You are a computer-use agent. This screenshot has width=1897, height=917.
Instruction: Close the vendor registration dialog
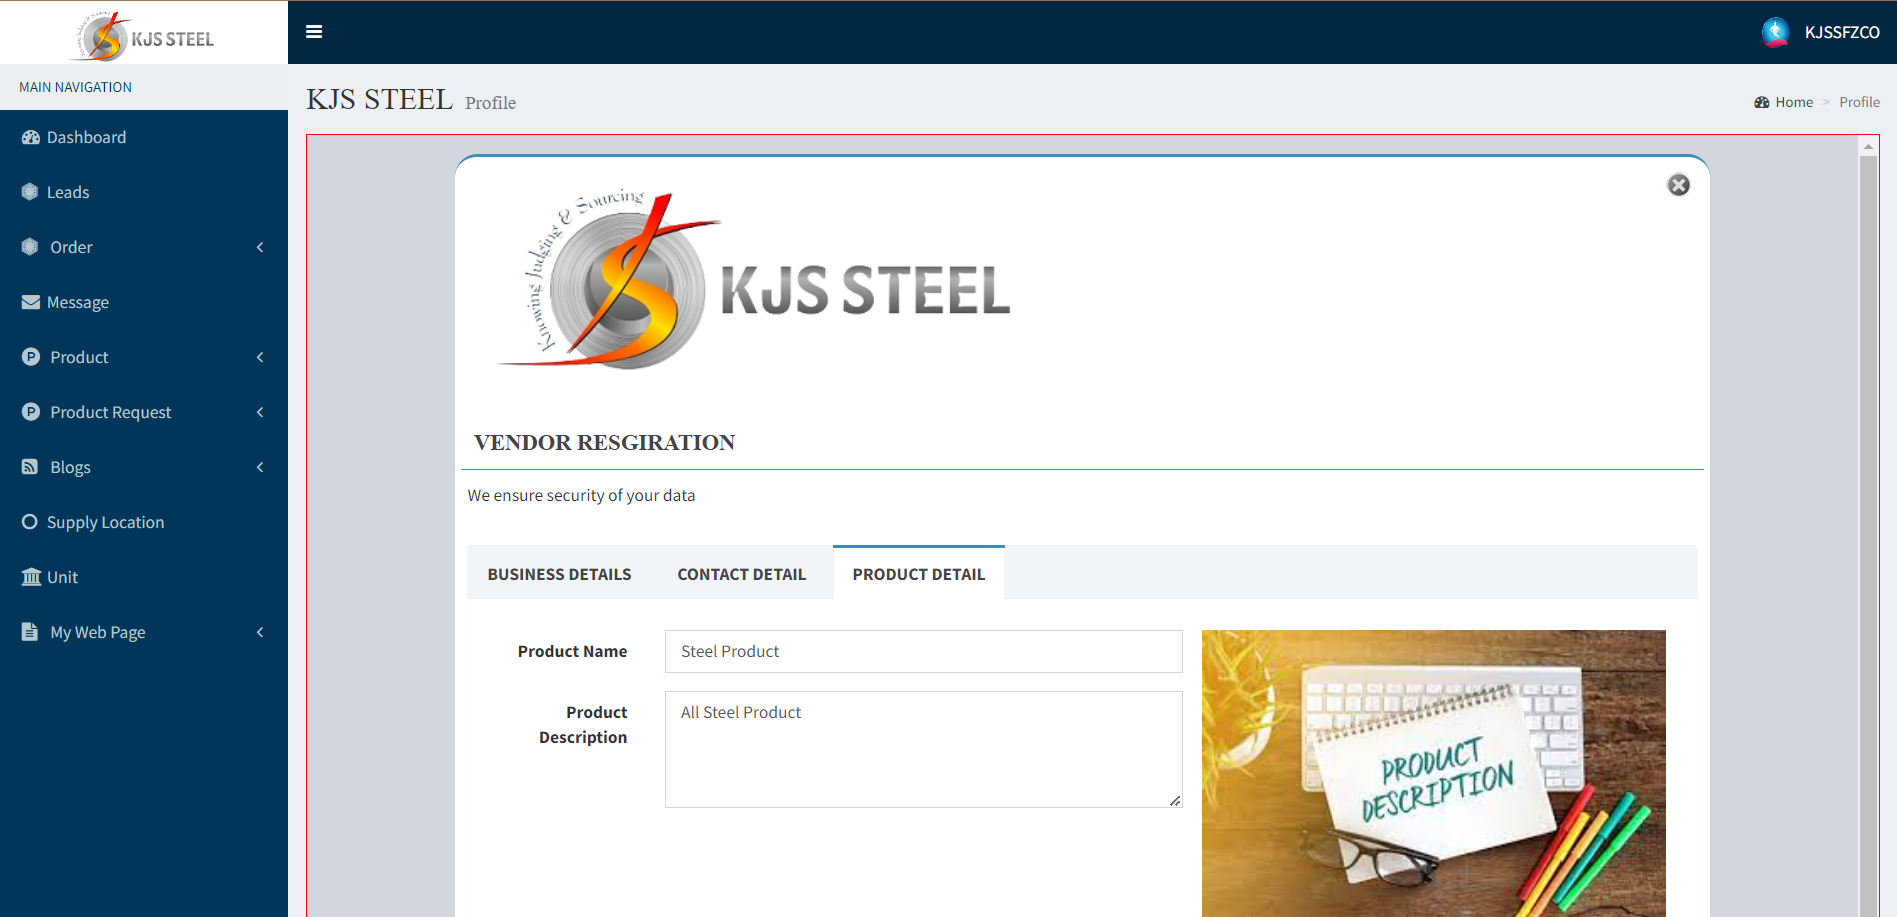pyautogui.click(x=1679, y=185)
